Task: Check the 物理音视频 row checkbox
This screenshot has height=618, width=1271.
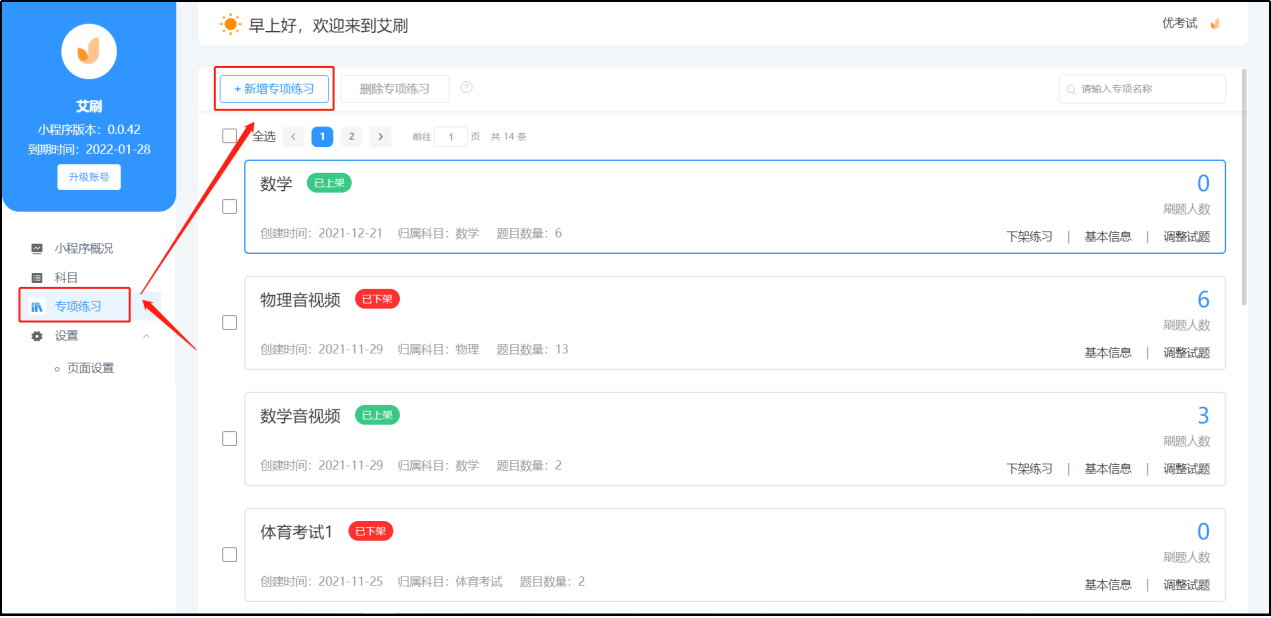Action: 229,322
